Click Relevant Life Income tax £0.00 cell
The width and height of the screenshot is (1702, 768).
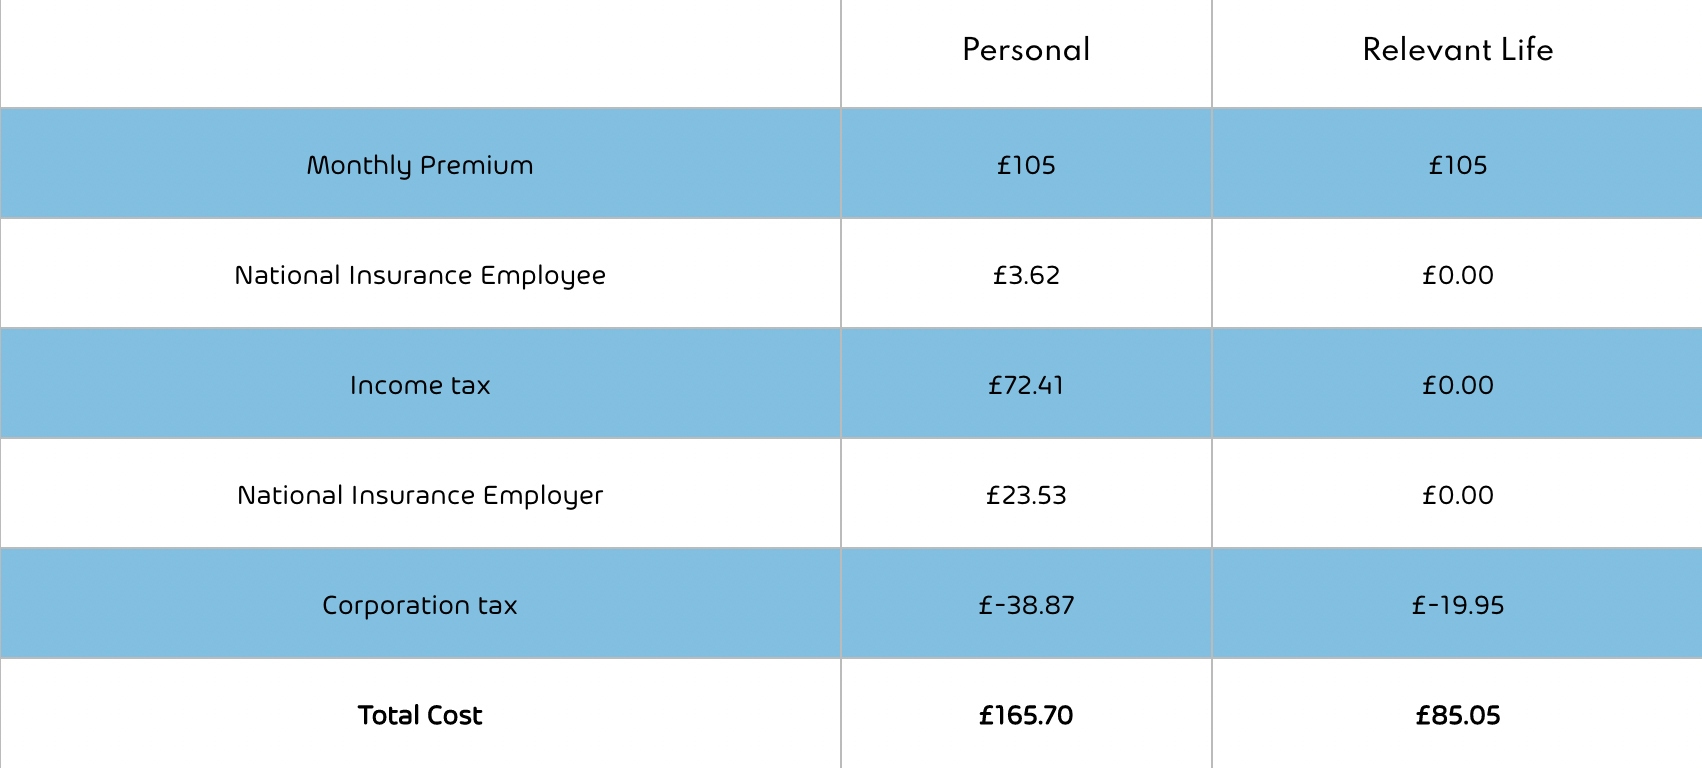tap(1457, 385)
